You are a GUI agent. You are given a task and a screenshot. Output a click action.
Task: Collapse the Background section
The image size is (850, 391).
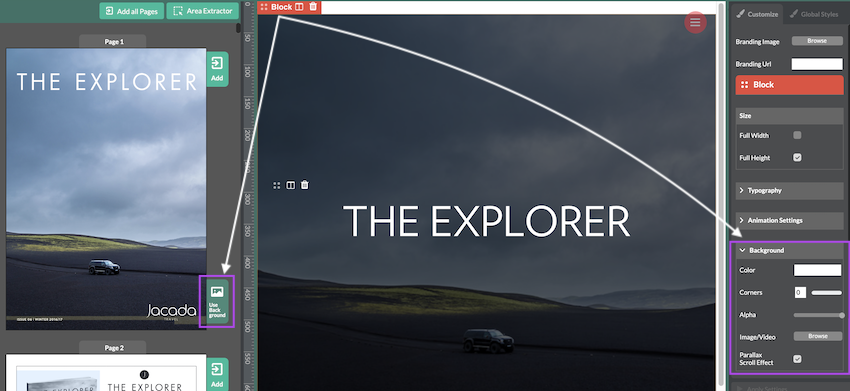pos(789,250)
